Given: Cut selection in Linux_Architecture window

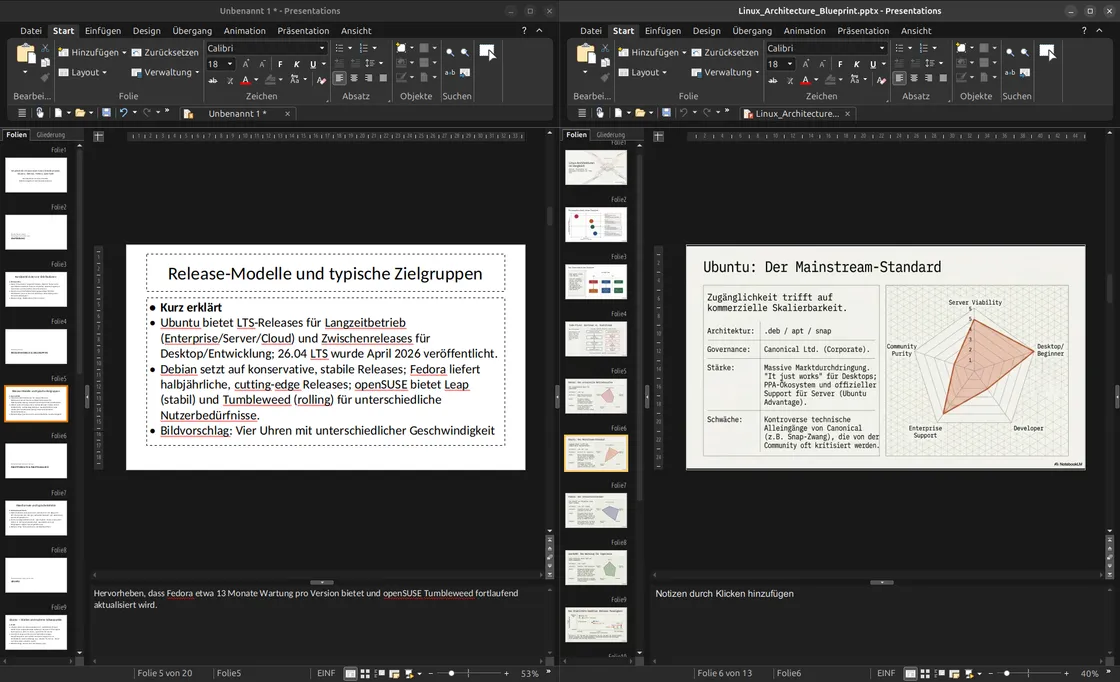Looking at the screenshot, I should (605, 49).
